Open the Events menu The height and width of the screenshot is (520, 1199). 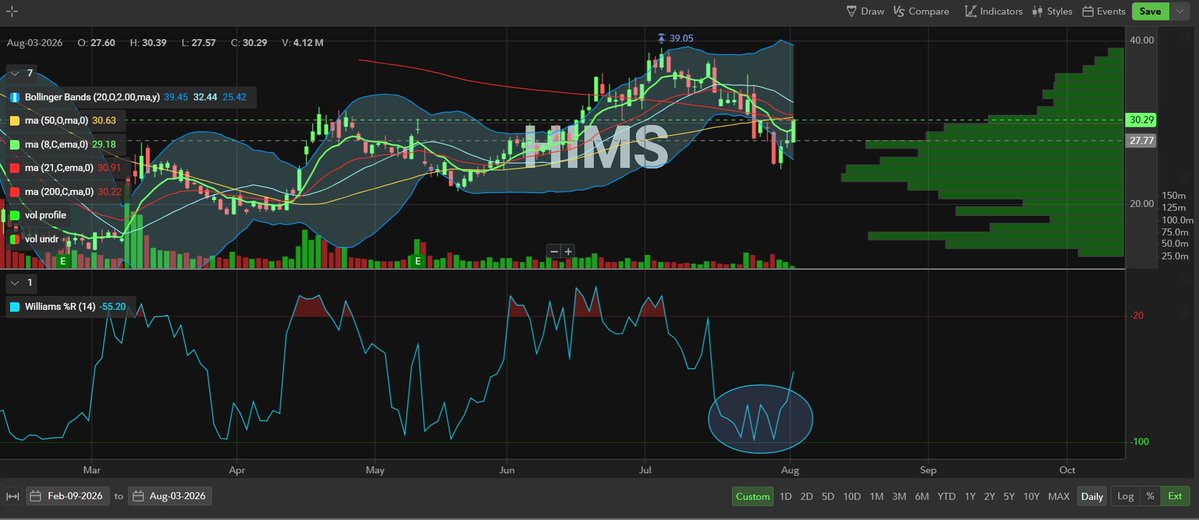pyautogui.click(x=1103, y=11)
